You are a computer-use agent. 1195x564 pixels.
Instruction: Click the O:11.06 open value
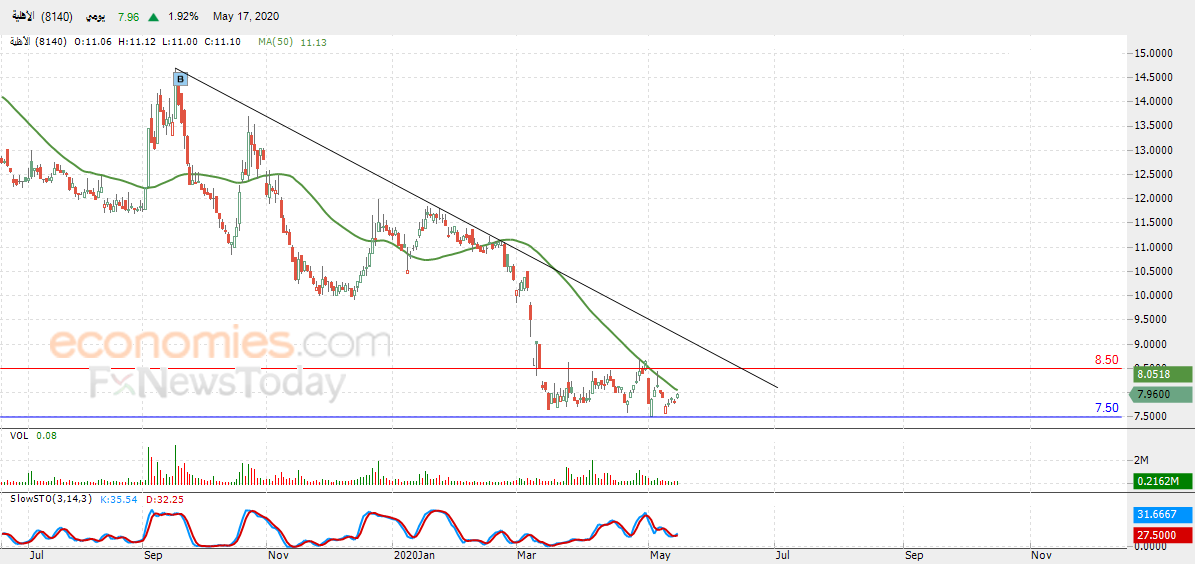(91, 42)
